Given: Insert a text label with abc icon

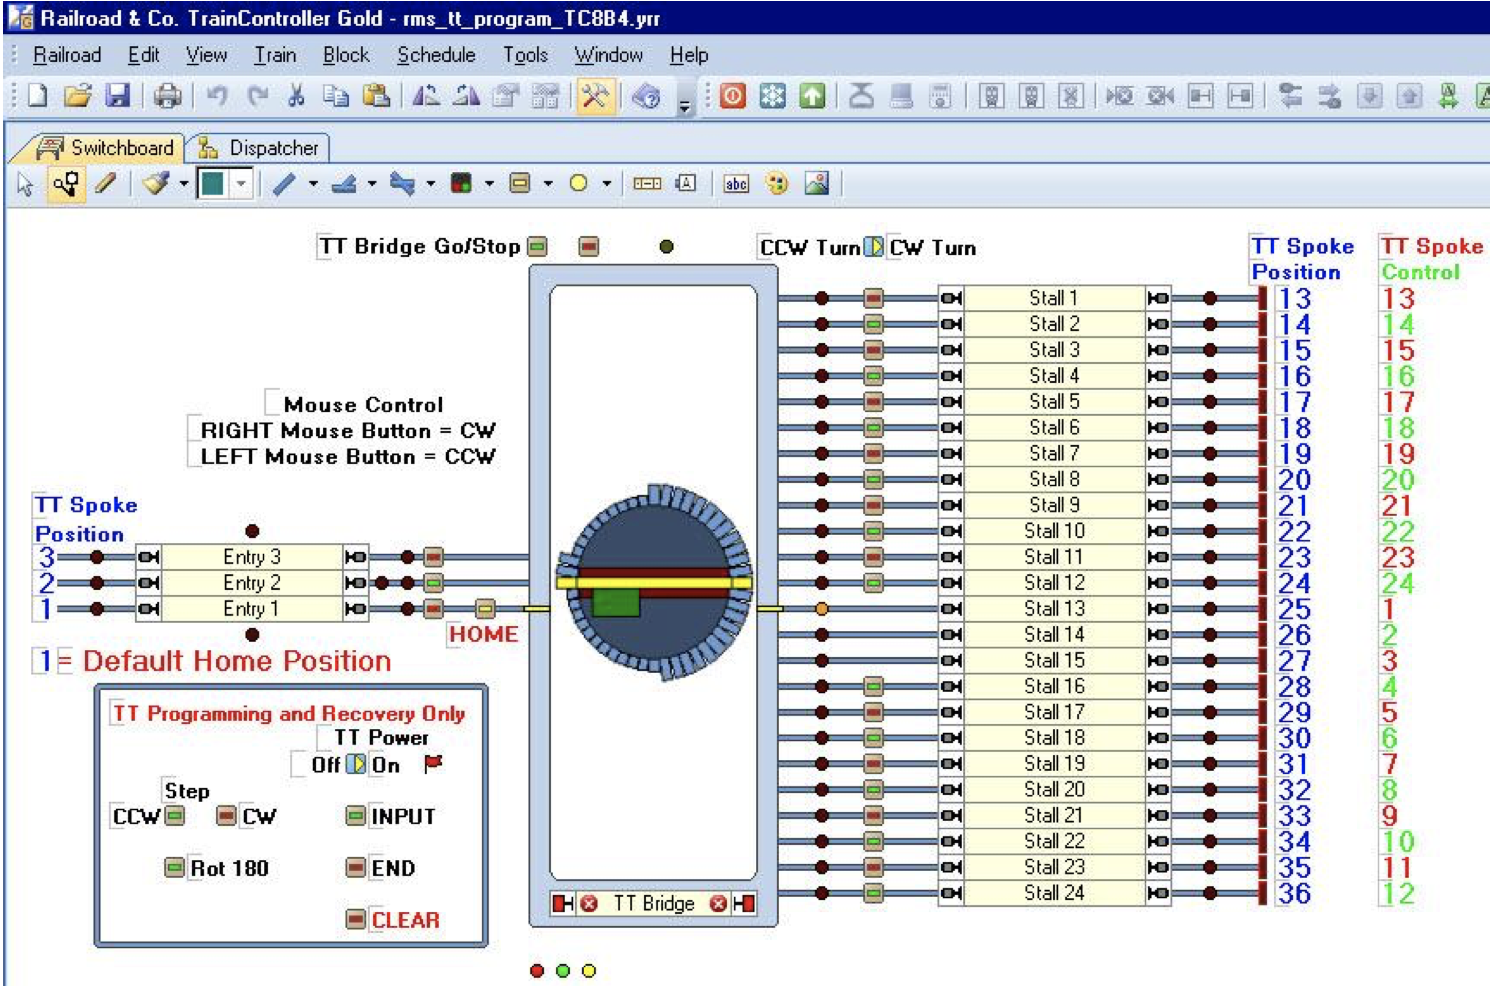Looking at the screenshot, I should pyautogui.click(x=736, y=184).
